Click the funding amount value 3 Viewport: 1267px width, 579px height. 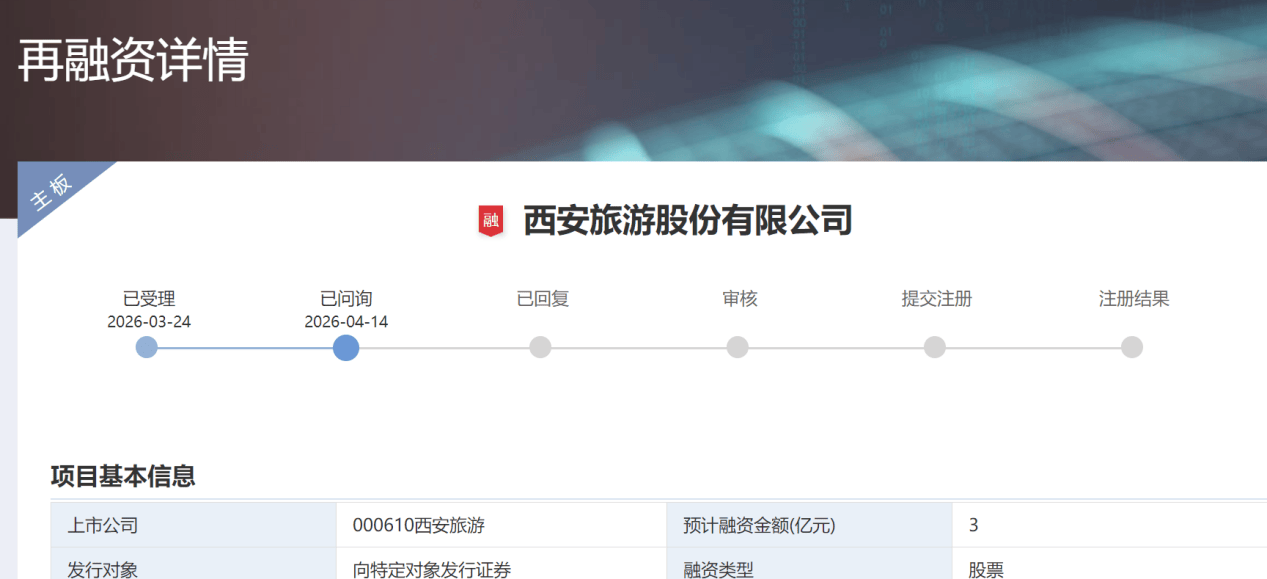click(x=969, y=524)
